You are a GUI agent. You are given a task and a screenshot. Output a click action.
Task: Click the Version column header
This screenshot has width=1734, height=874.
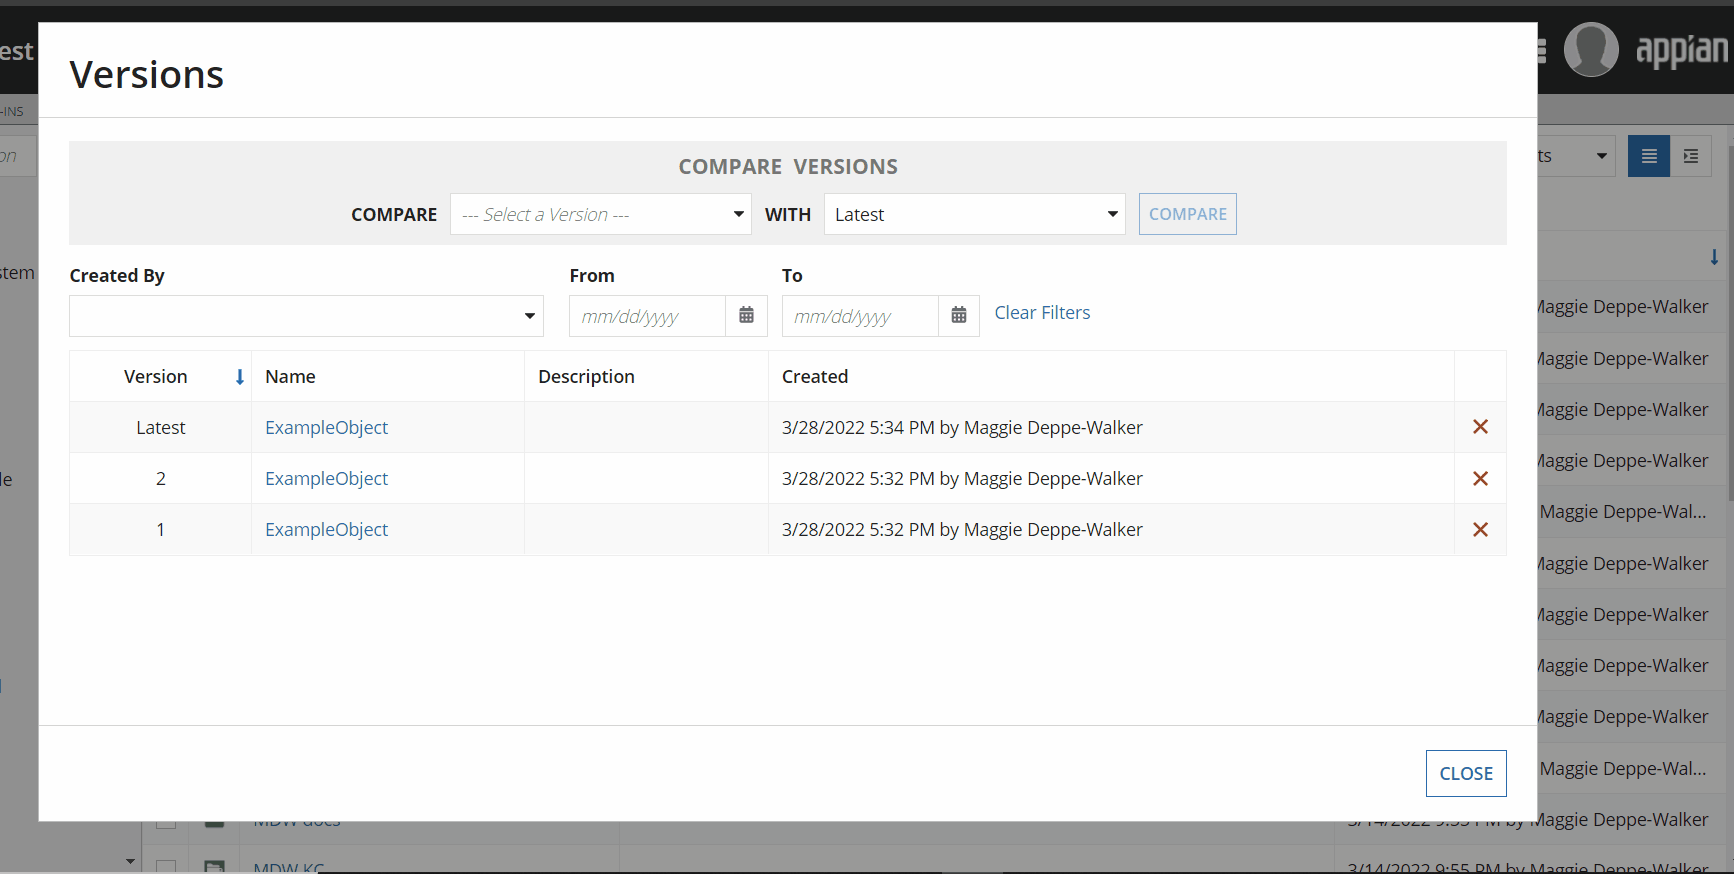[x=156, y=376]
